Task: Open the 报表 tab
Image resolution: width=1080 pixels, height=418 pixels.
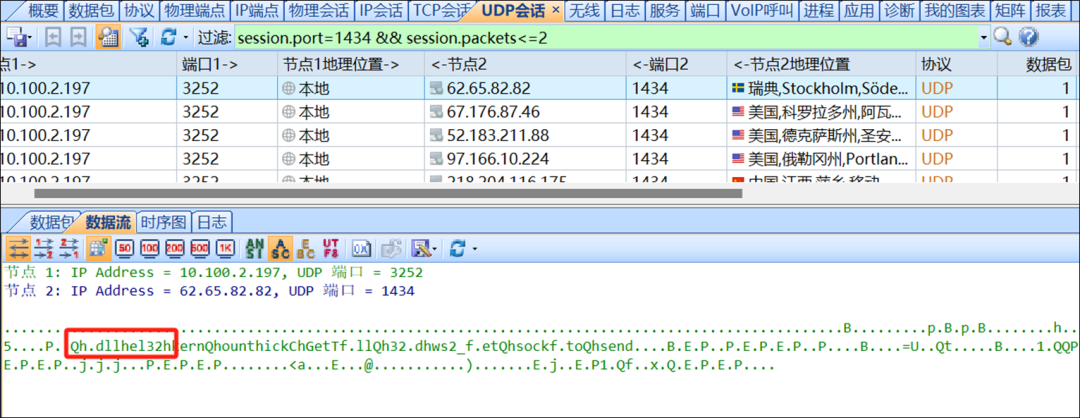Action: 1051,10
